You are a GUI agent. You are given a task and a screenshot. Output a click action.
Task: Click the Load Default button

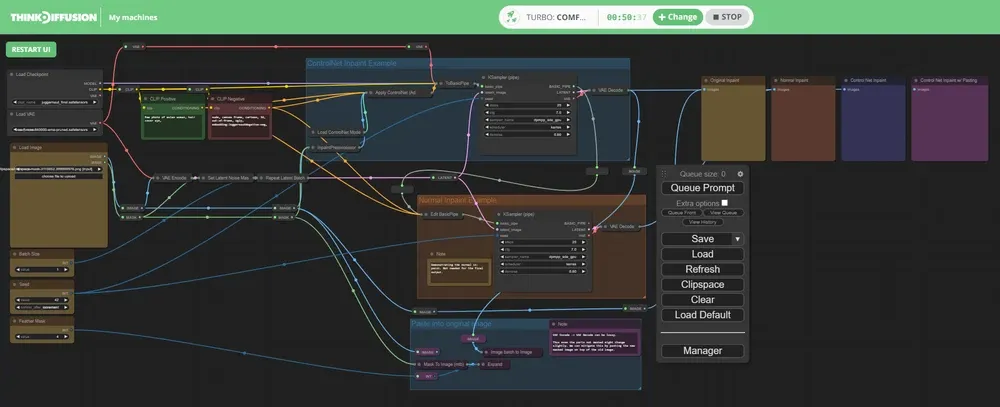(x=702, y=314)
